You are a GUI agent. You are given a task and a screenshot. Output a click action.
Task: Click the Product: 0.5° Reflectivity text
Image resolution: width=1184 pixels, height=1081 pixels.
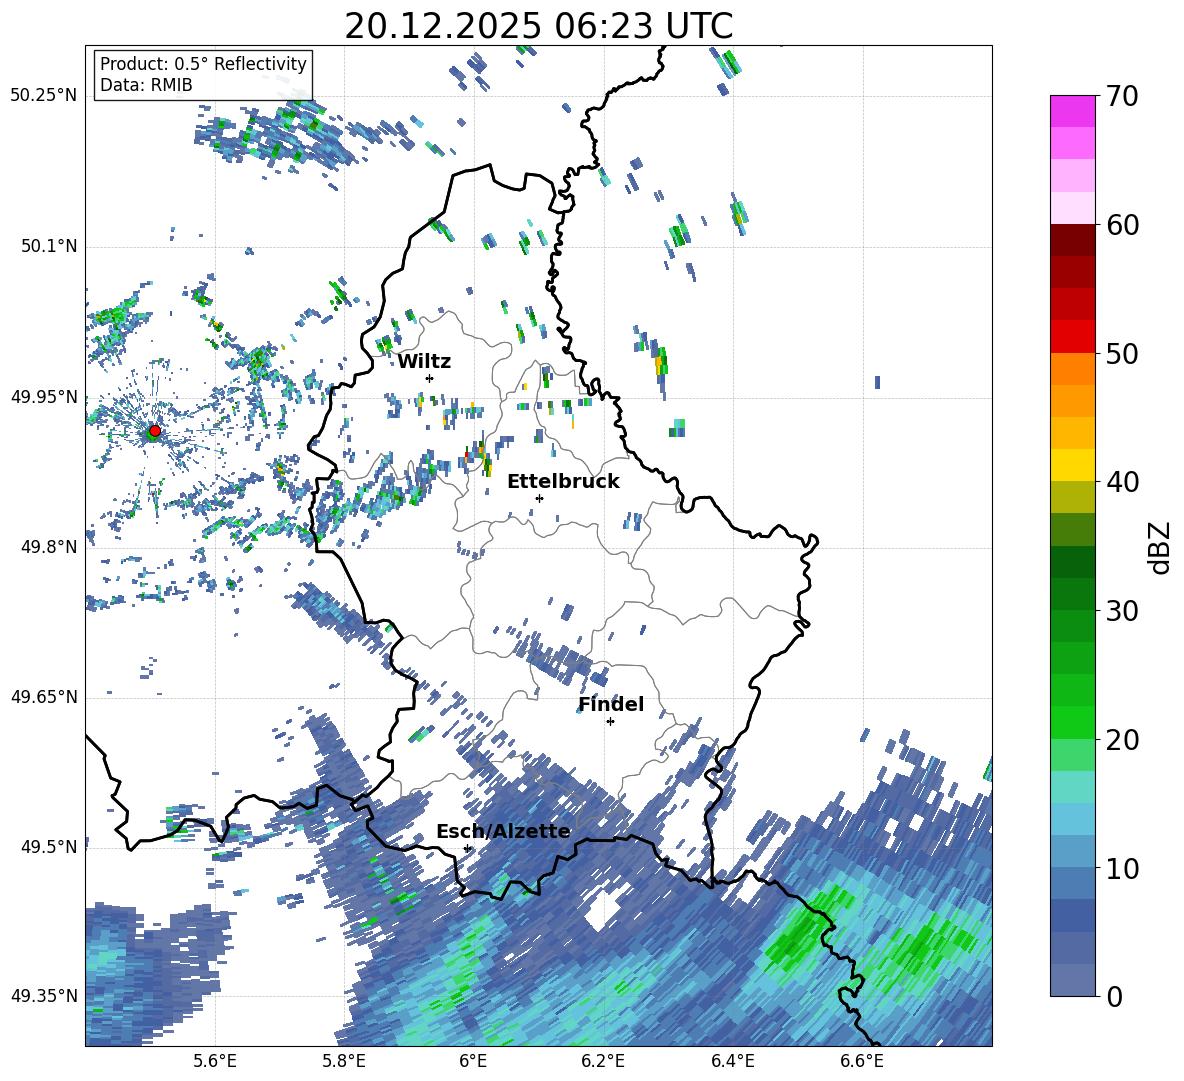[203, 64]
